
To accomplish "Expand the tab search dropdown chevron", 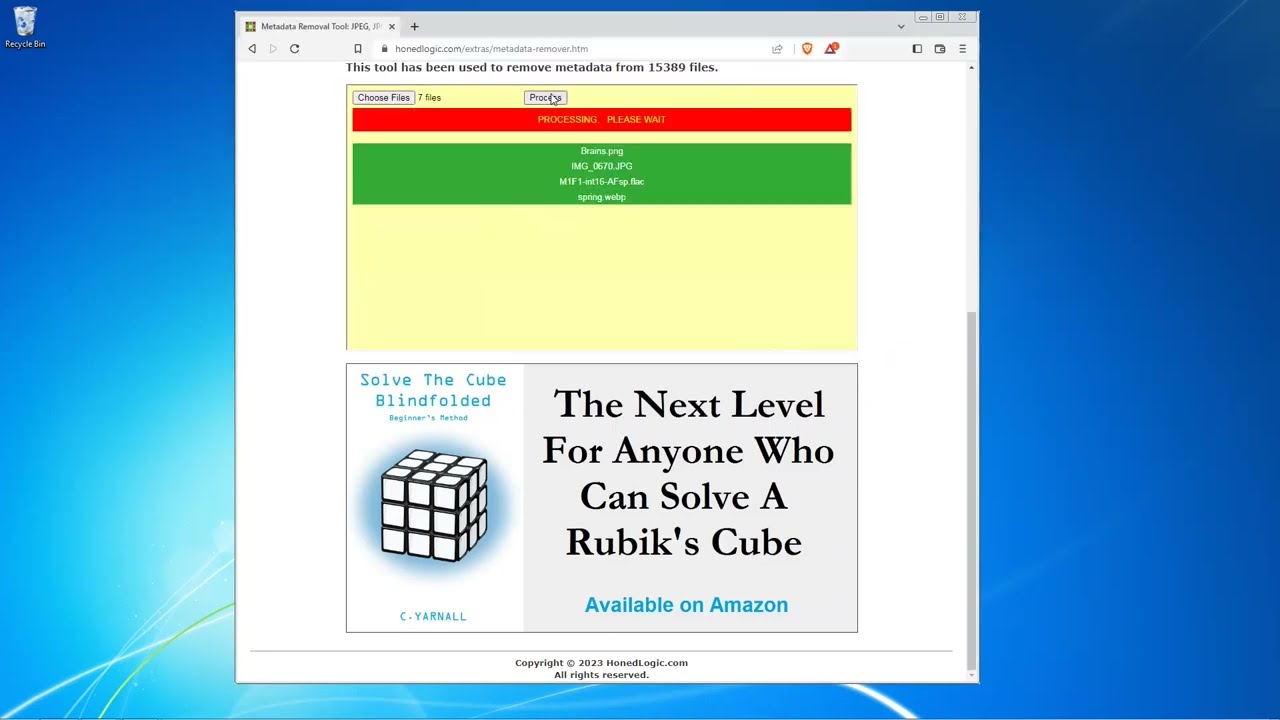I will point(901,27).
